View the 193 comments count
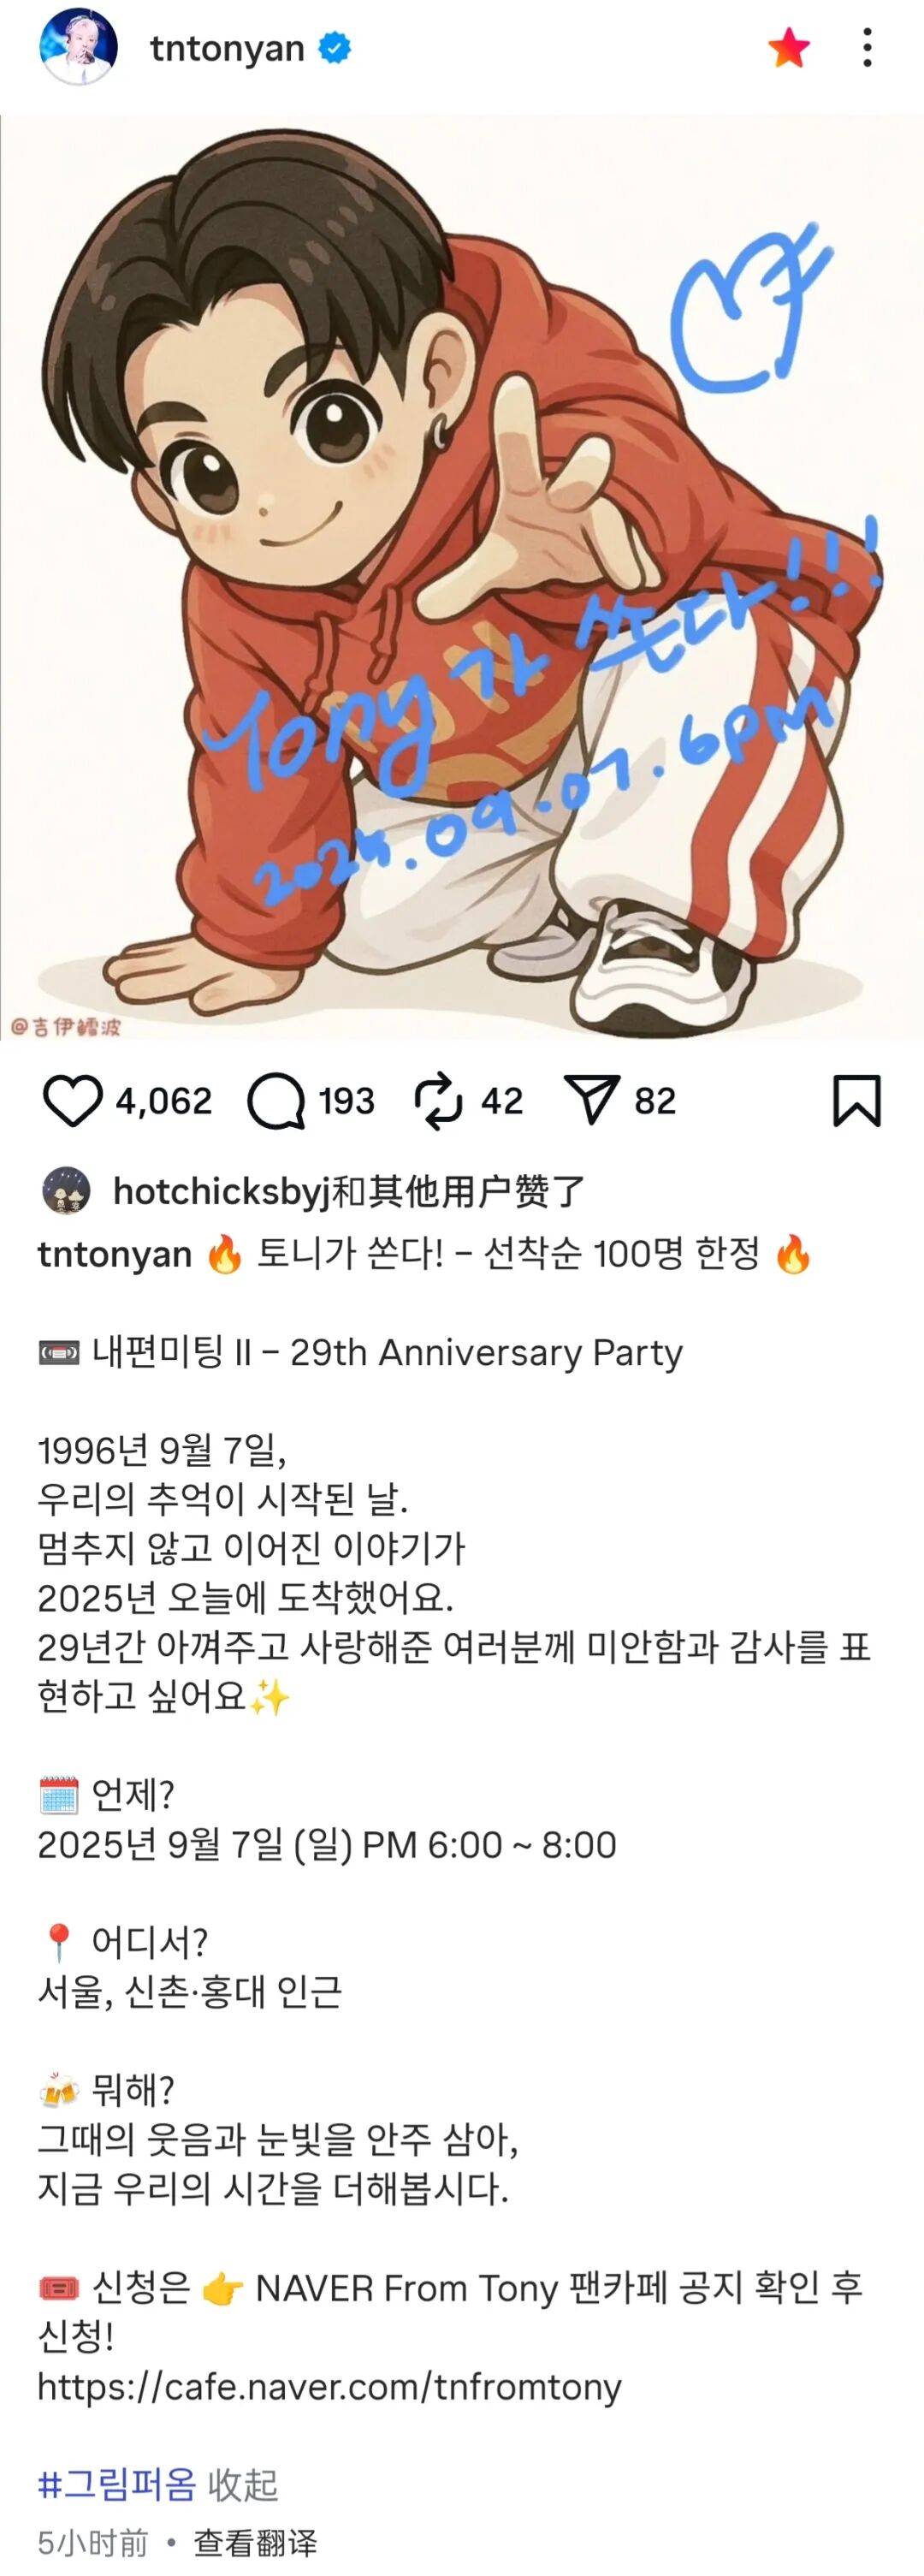The width and height of the screenshot is (924, 2576). (x=346, y=1101)
